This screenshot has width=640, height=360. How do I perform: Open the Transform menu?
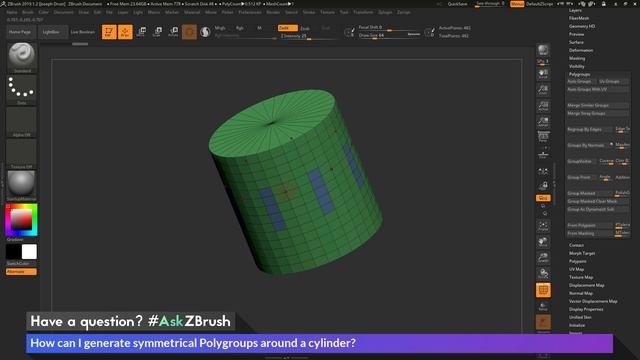[x=363, y=12]
